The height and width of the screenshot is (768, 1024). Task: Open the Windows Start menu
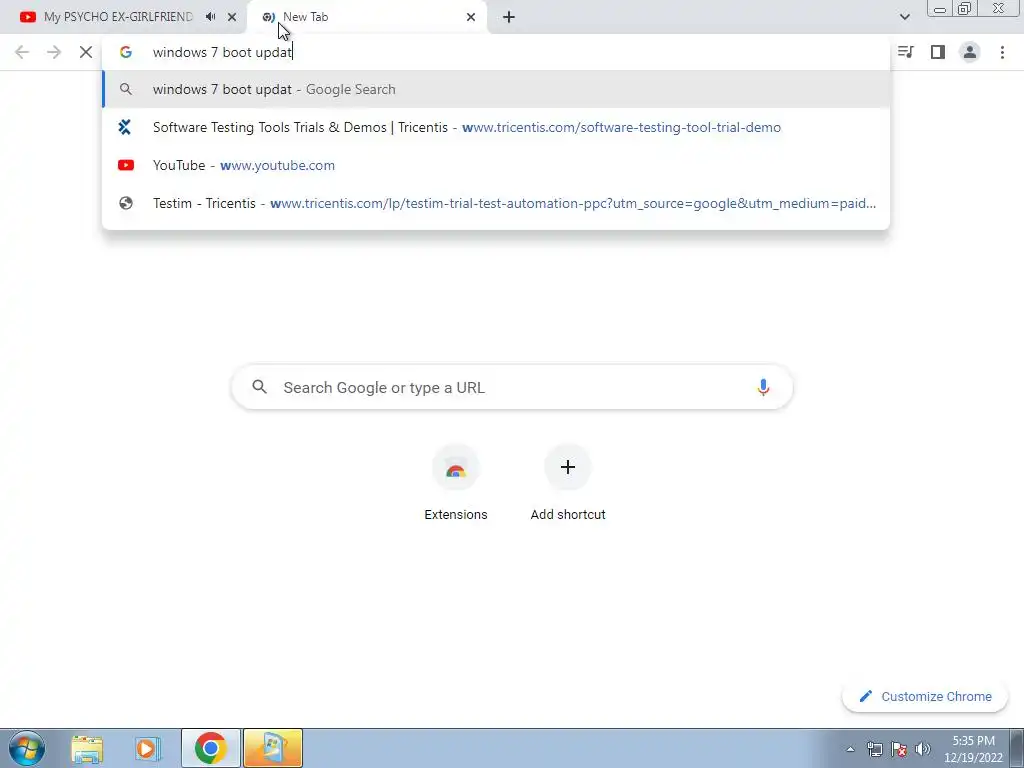pyautogui.click(x=27, y=748)
